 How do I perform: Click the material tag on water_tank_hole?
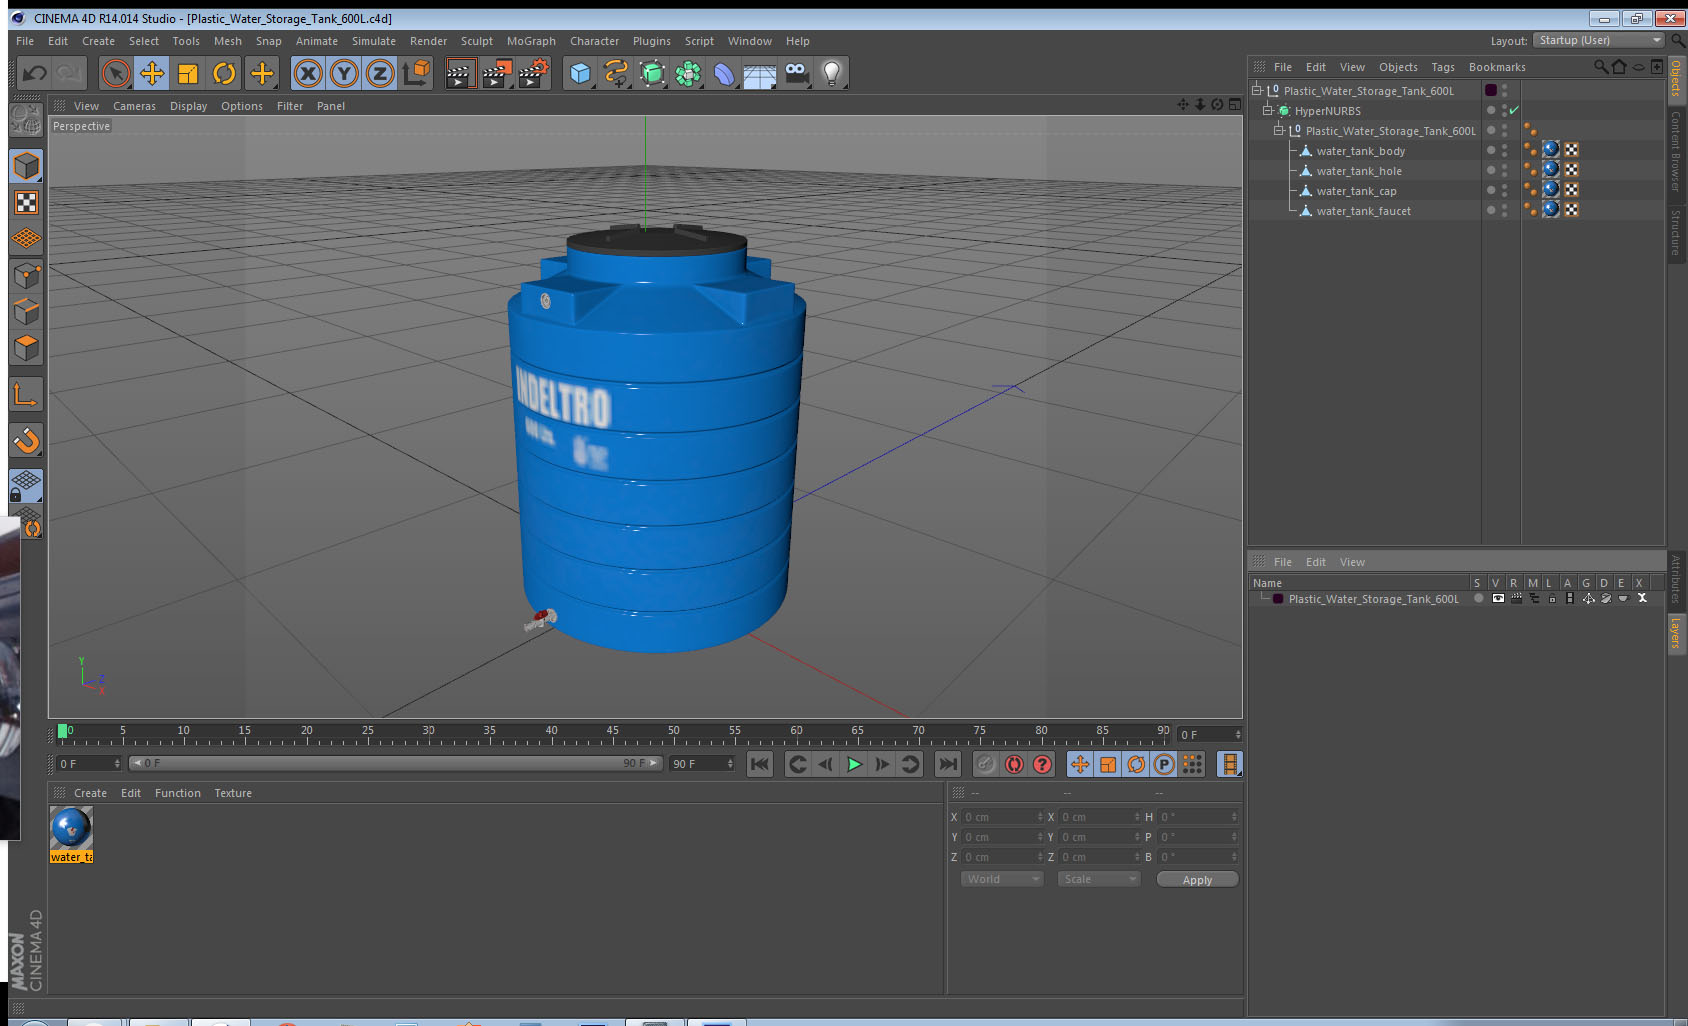tap(1551, 169)
